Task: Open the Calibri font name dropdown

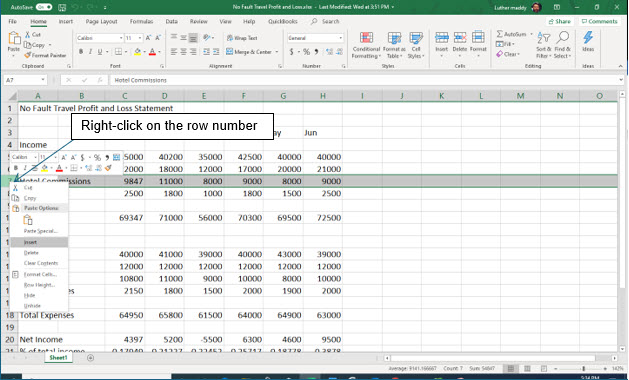Action: point(121,38)
